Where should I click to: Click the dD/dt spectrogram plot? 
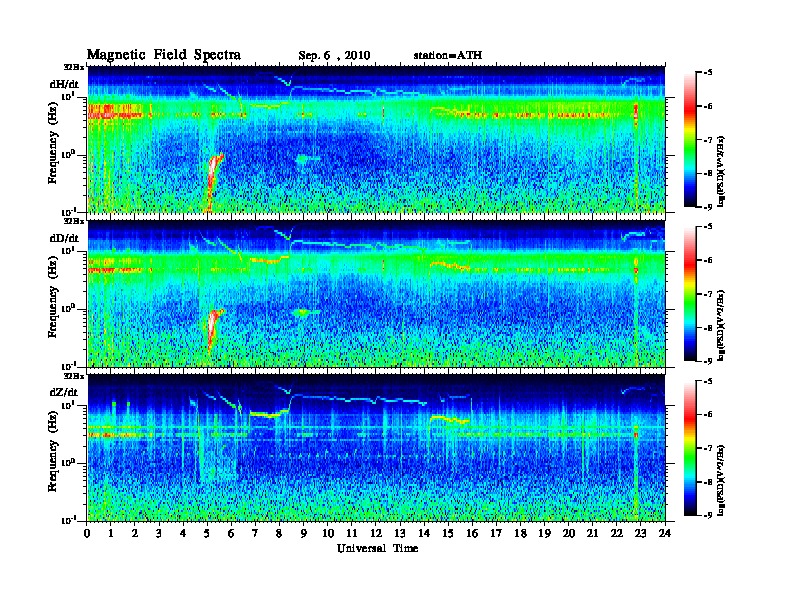(x=376, y=294)
